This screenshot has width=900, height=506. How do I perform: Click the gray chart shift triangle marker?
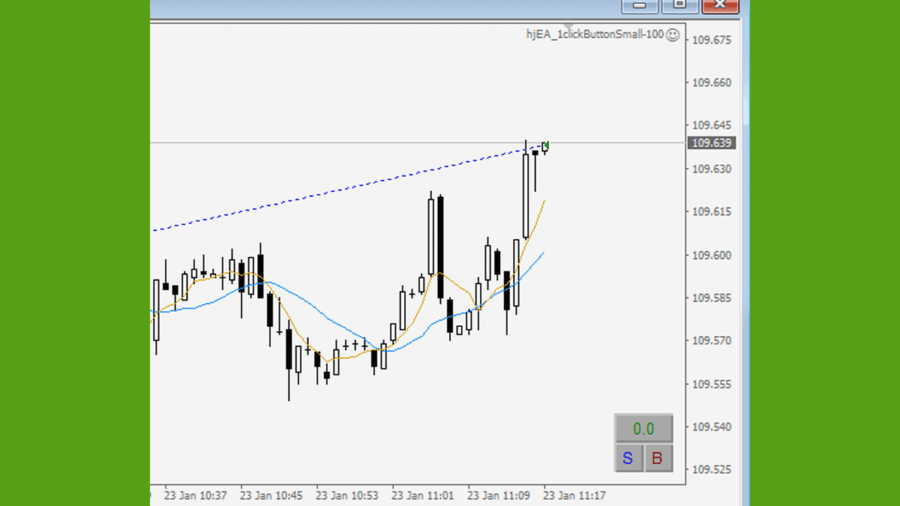click(567, 26)
